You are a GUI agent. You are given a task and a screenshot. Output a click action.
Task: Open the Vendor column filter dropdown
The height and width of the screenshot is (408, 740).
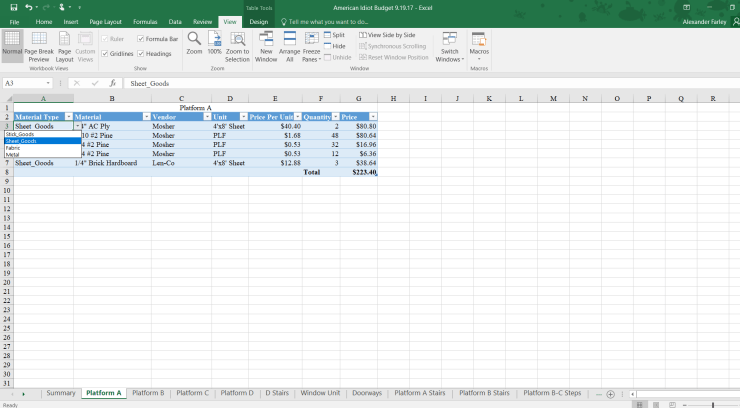pos(207,117)
